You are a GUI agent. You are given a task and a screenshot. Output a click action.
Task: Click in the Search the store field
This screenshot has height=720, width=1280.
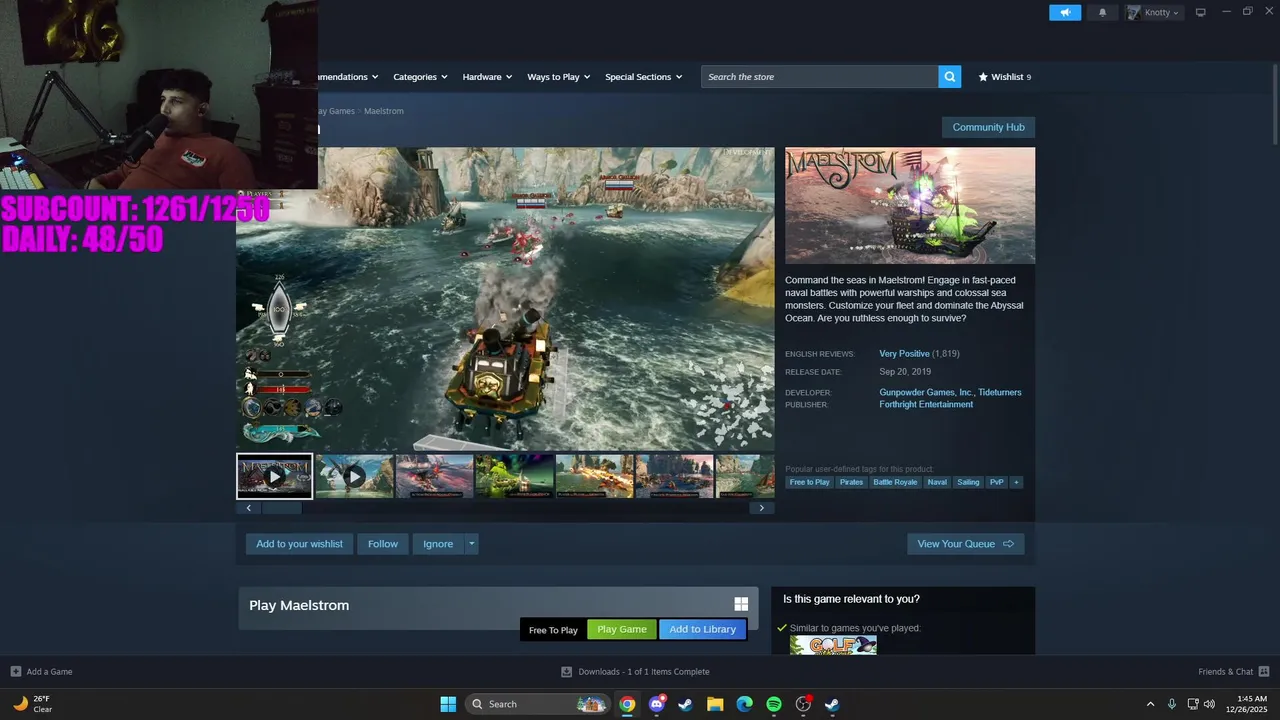(819, 77)
